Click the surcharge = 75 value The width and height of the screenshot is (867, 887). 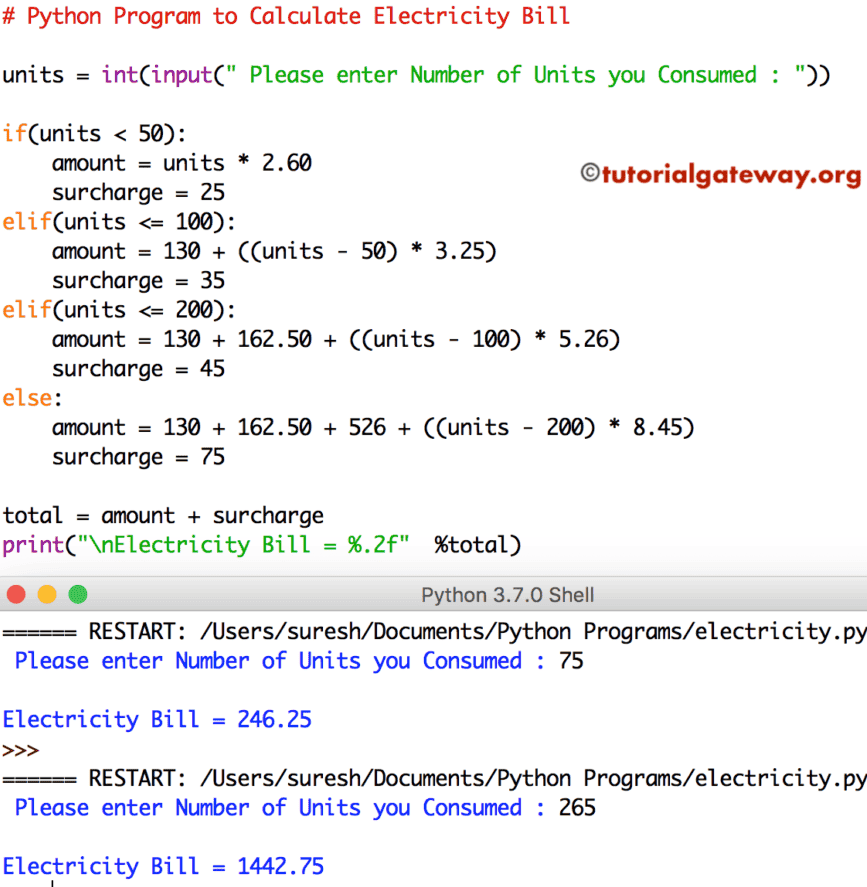pos(139,456)
